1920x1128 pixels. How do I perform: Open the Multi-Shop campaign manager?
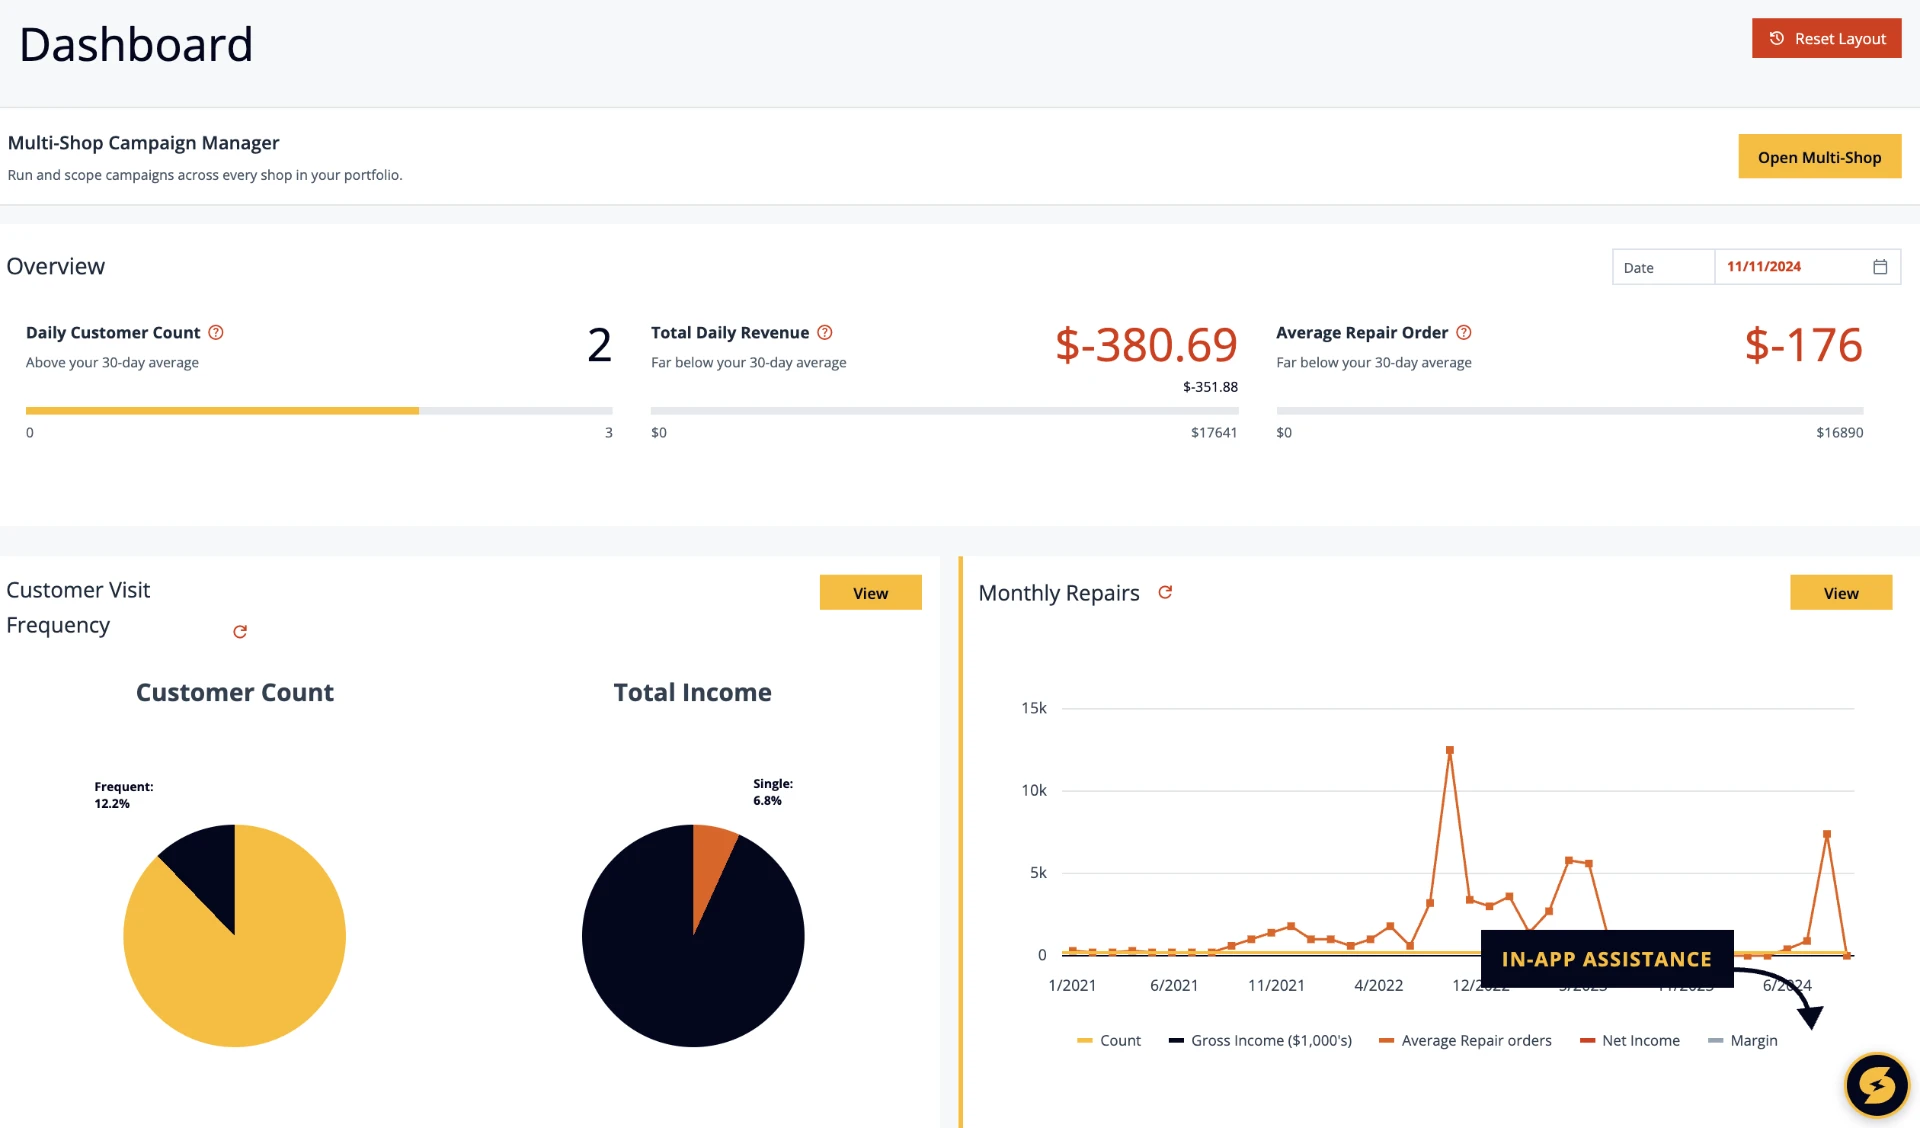tap(1819, 157)
